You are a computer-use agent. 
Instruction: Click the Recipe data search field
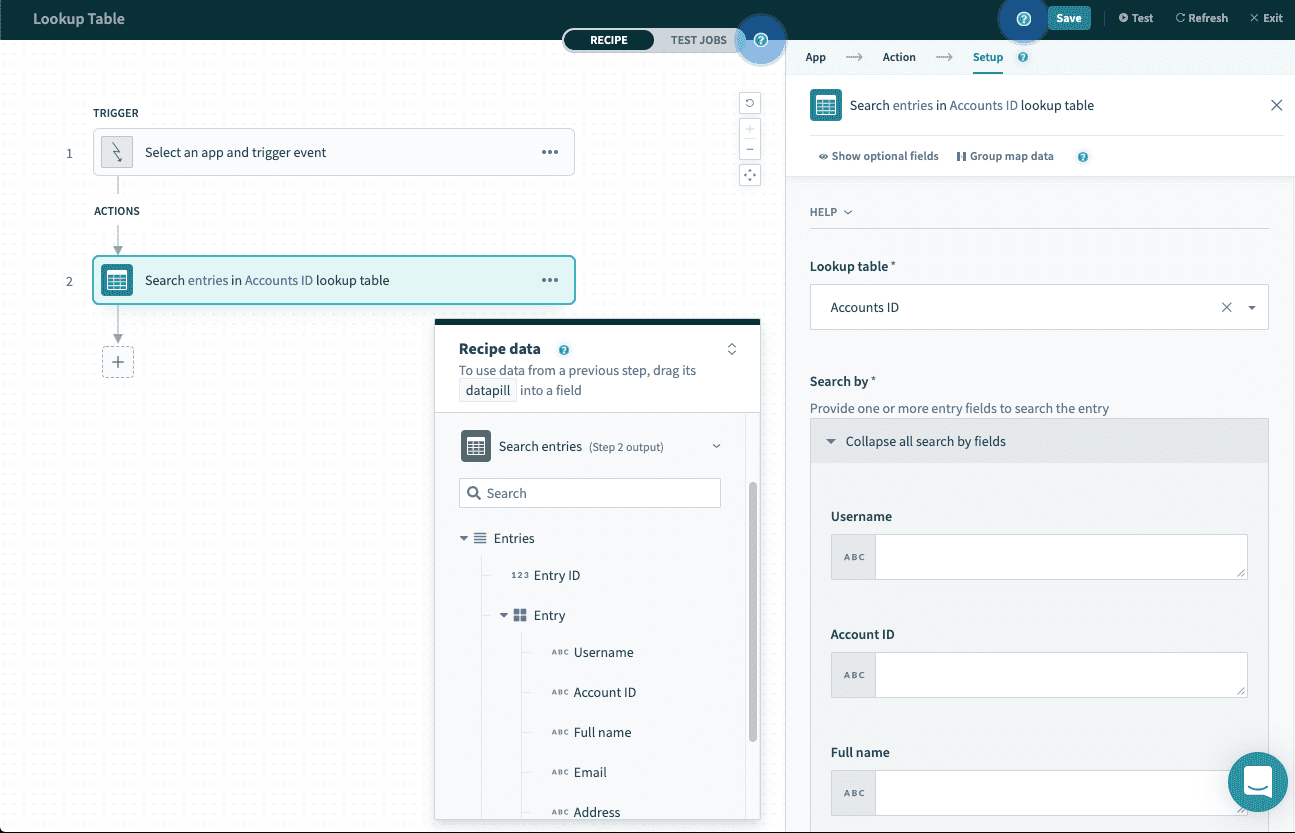tap(589, 492)
